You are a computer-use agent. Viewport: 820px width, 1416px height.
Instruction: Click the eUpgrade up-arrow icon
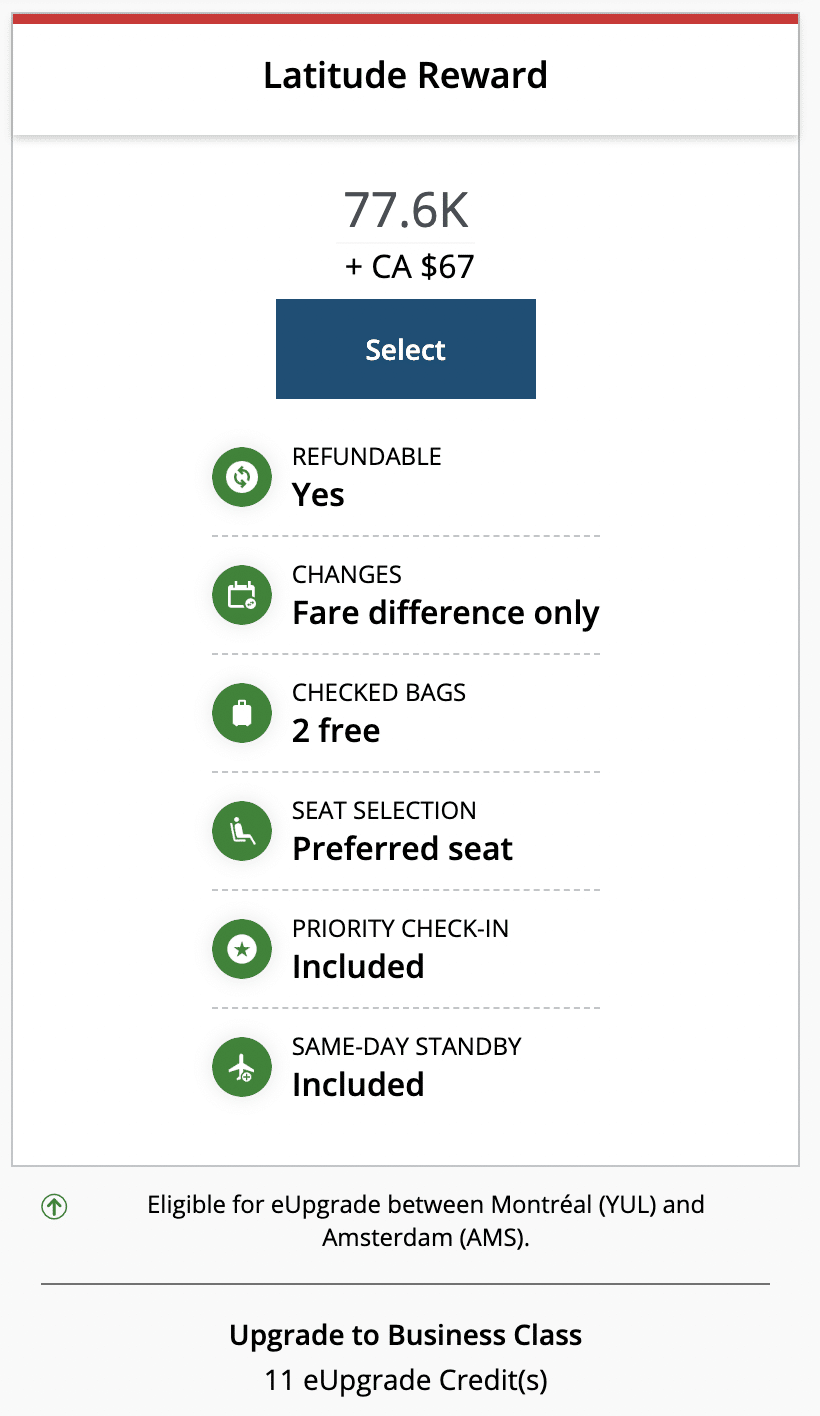(x=54, y=1206)
